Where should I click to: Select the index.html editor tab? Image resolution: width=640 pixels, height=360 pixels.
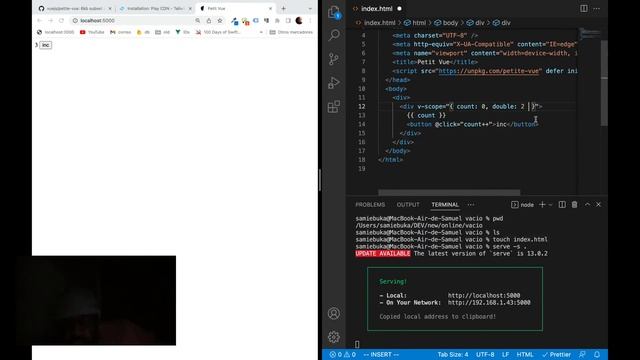tap(377, 8)
